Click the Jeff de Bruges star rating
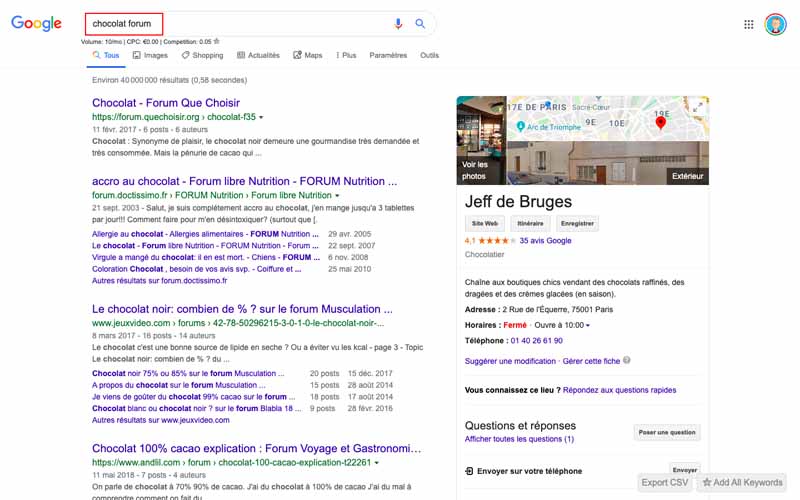The height and width of the screenshot is (500, 800). pos(496,240)
